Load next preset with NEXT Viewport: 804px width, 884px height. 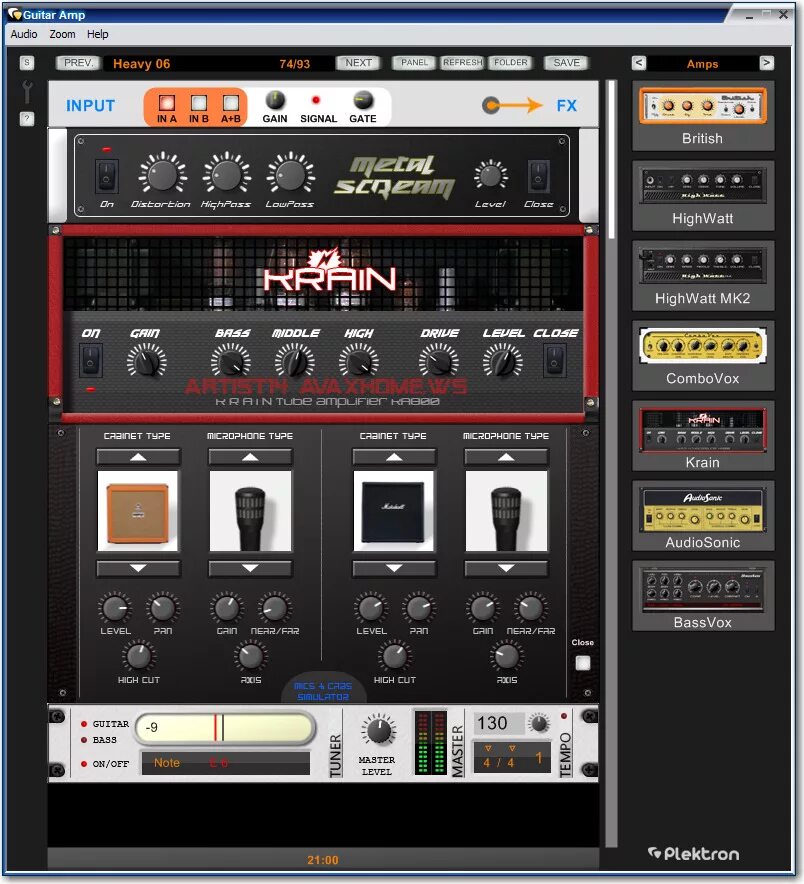tap(359, 63)
